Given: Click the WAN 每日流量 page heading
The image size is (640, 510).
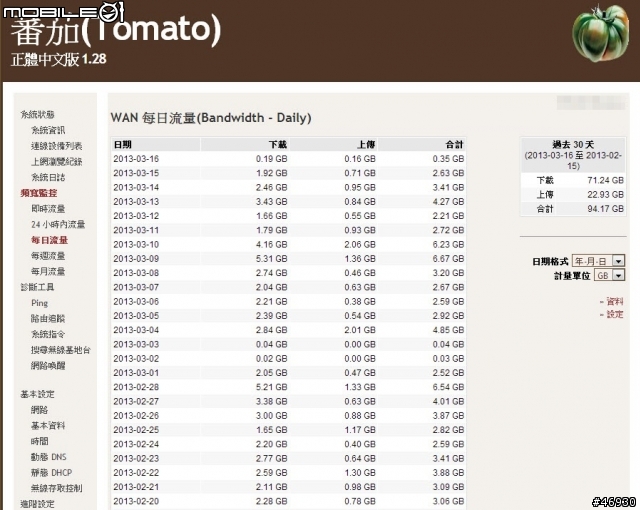Looking at the screenshot, I should pyautogui.click(x=211, y=118).
